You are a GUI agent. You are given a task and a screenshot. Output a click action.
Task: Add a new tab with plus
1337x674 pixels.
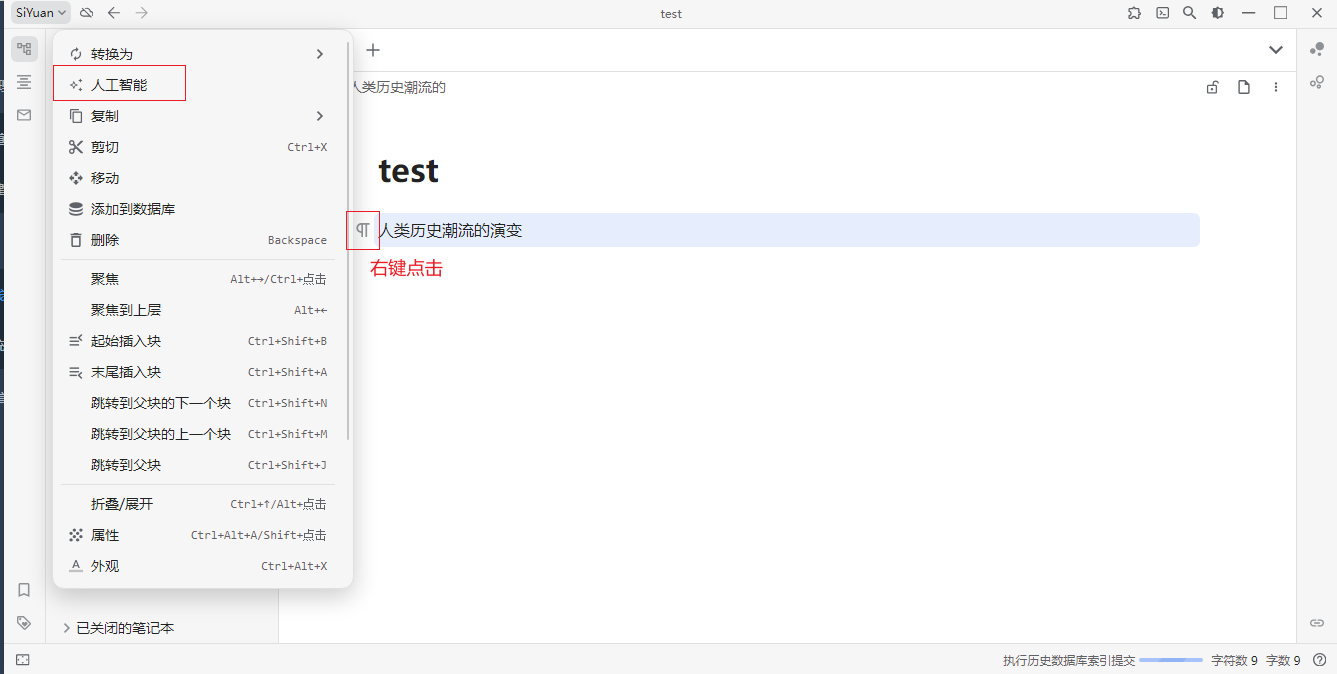[x=373, y=50]
